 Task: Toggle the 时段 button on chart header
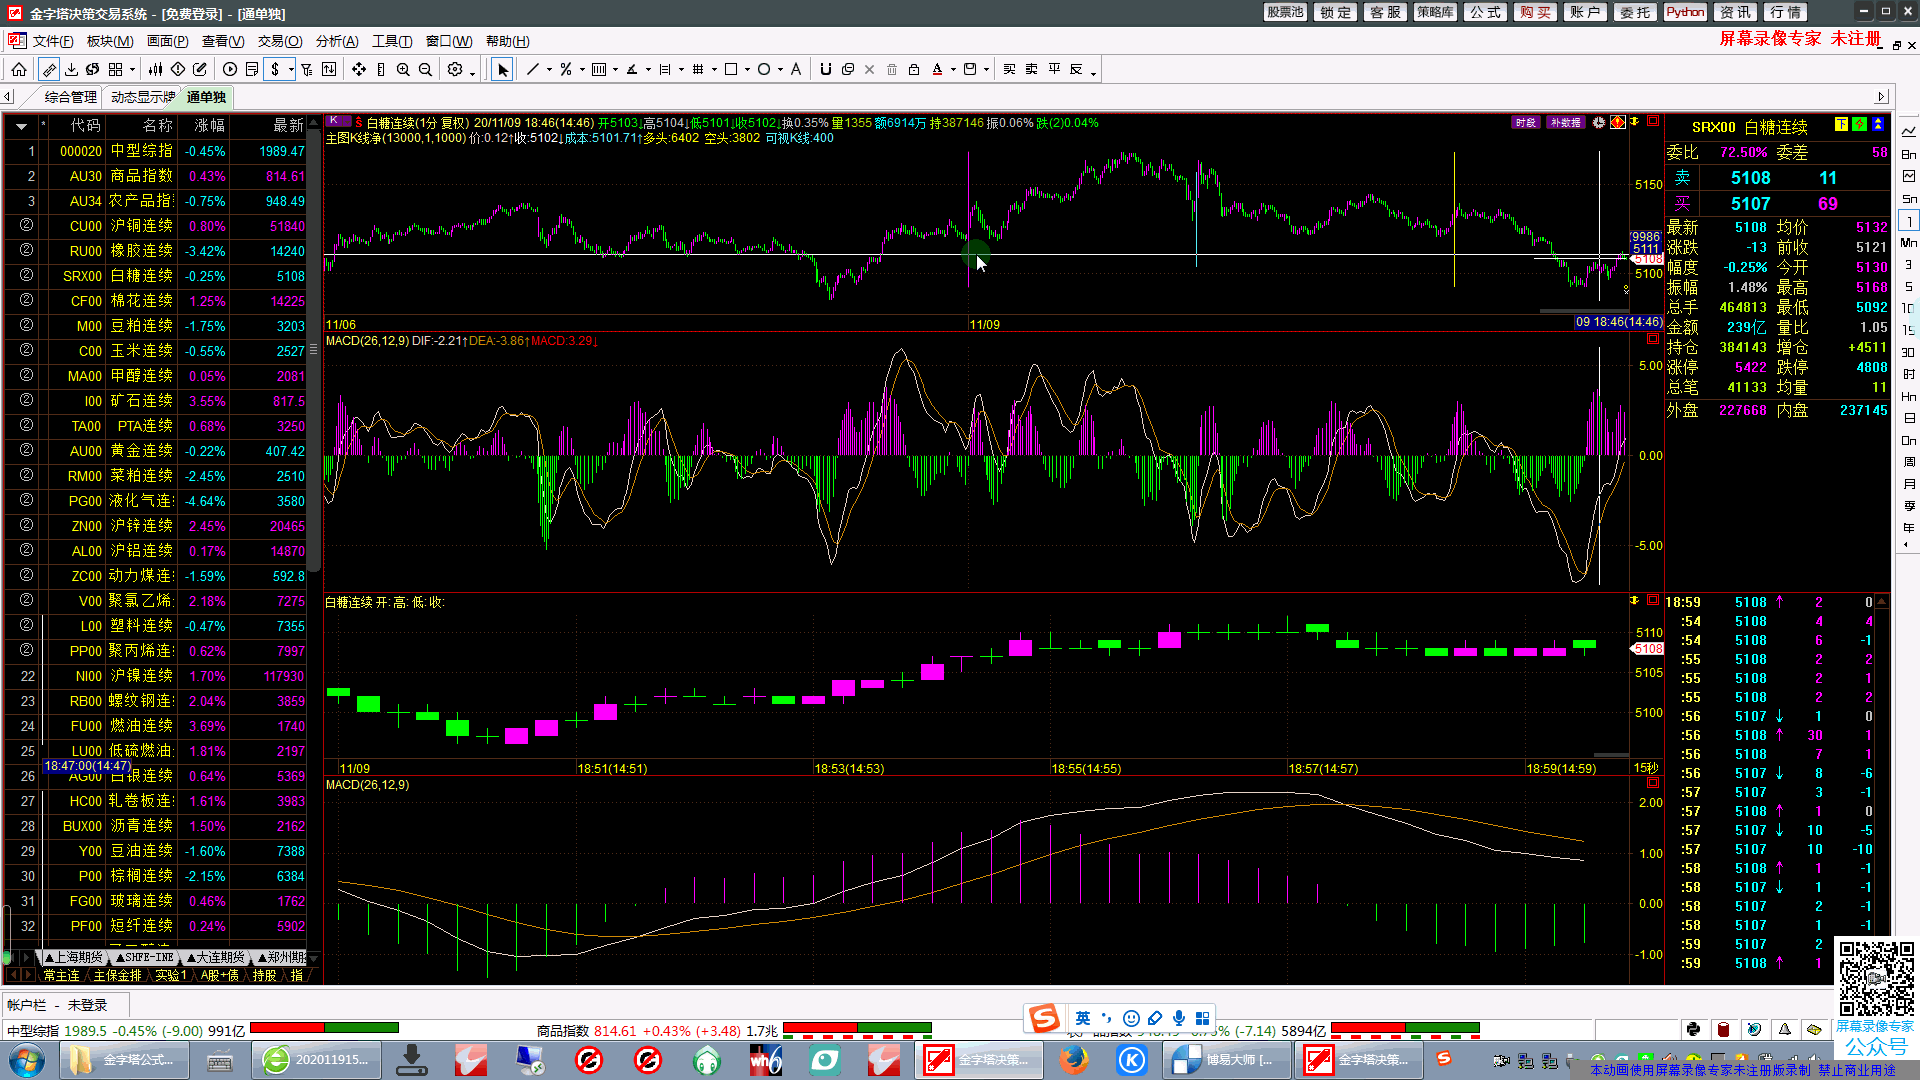coord(1525,123)
